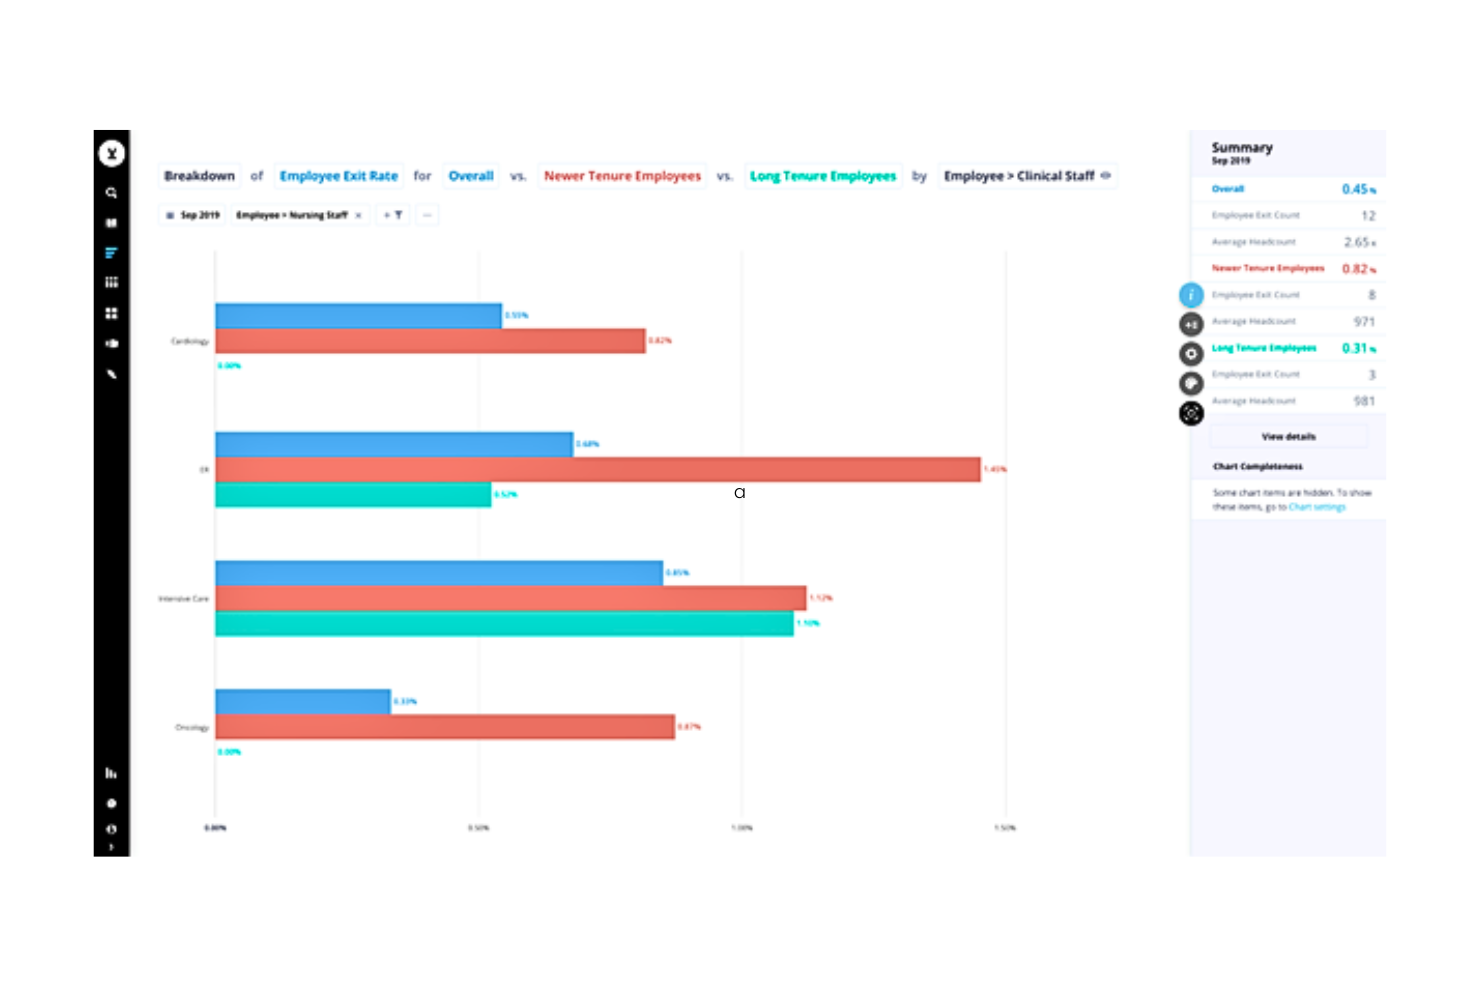Open the Sep 2019 time period picker
The width and height of the screenshot is (1480, 987).
[x=194, y=215]
